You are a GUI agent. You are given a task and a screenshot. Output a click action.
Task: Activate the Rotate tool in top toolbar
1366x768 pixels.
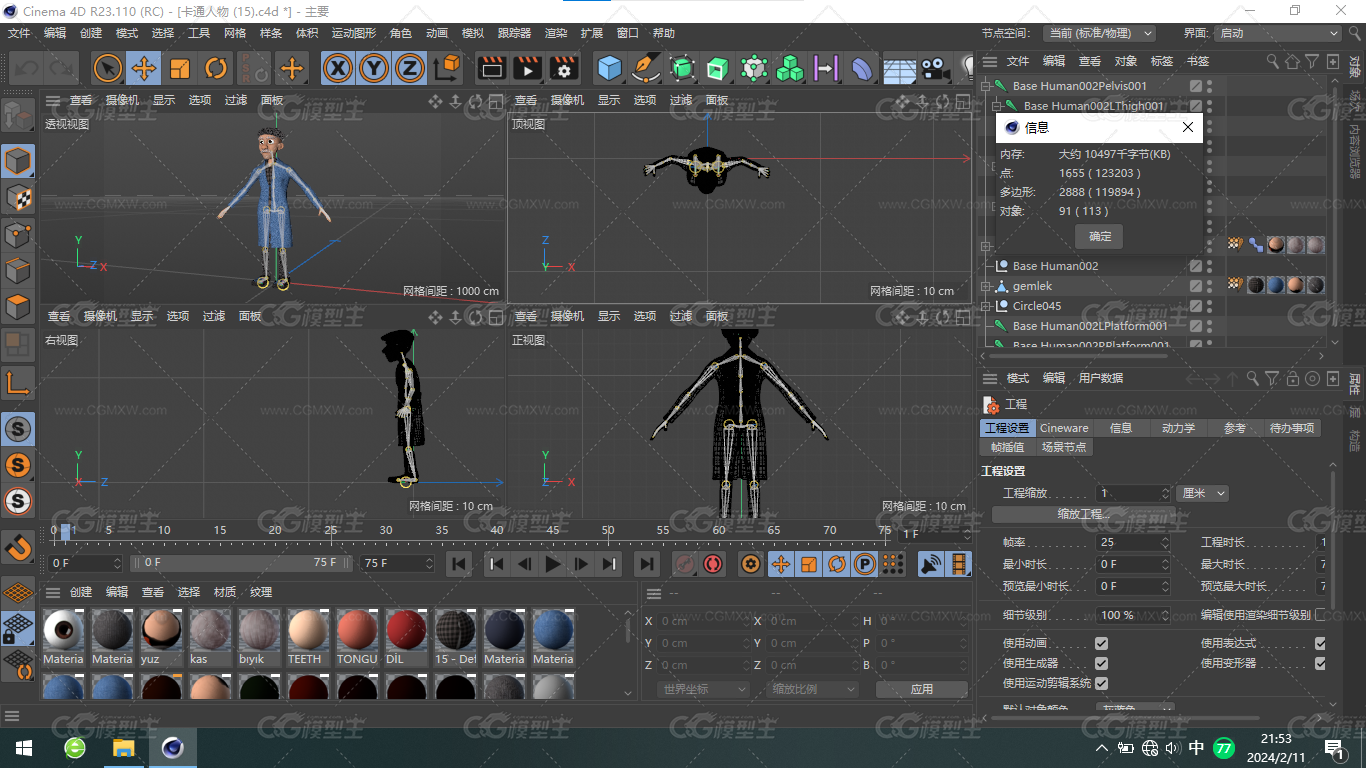coord(216,68)
